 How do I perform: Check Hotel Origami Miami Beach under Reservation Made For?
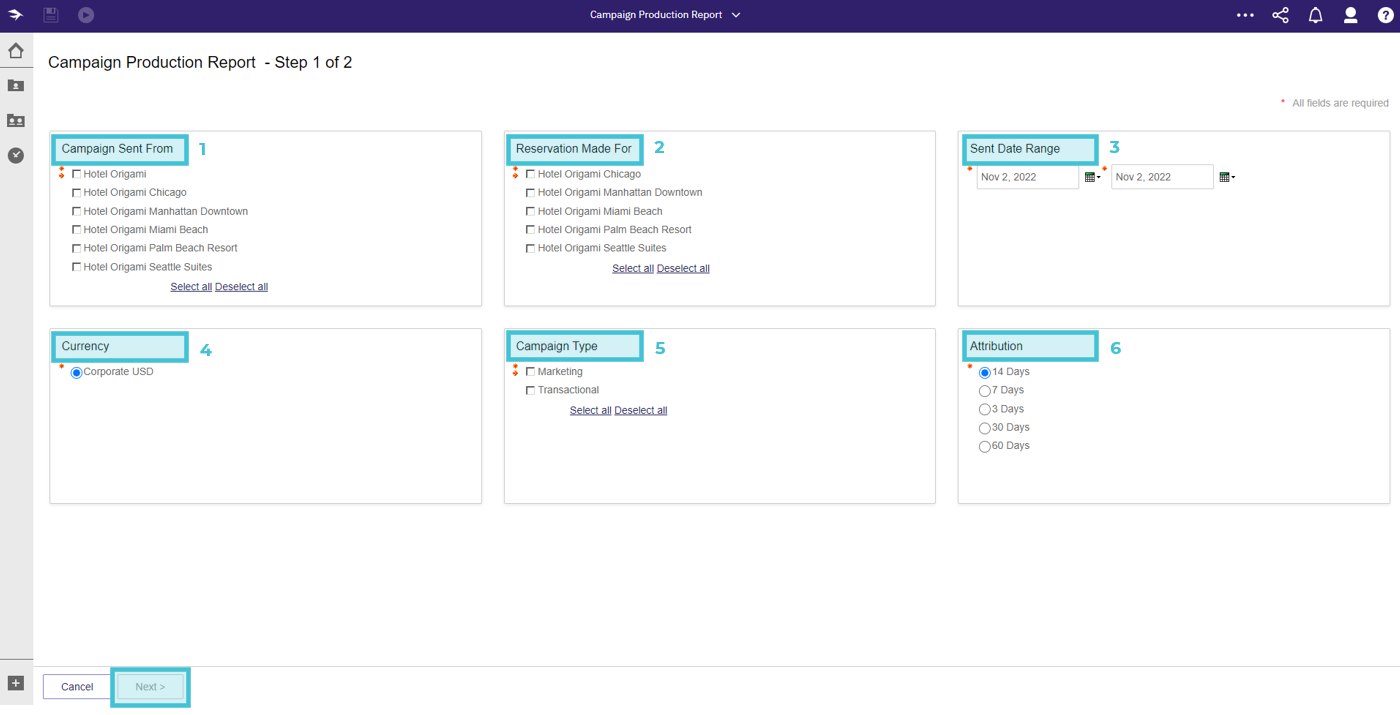coord(530,212)
